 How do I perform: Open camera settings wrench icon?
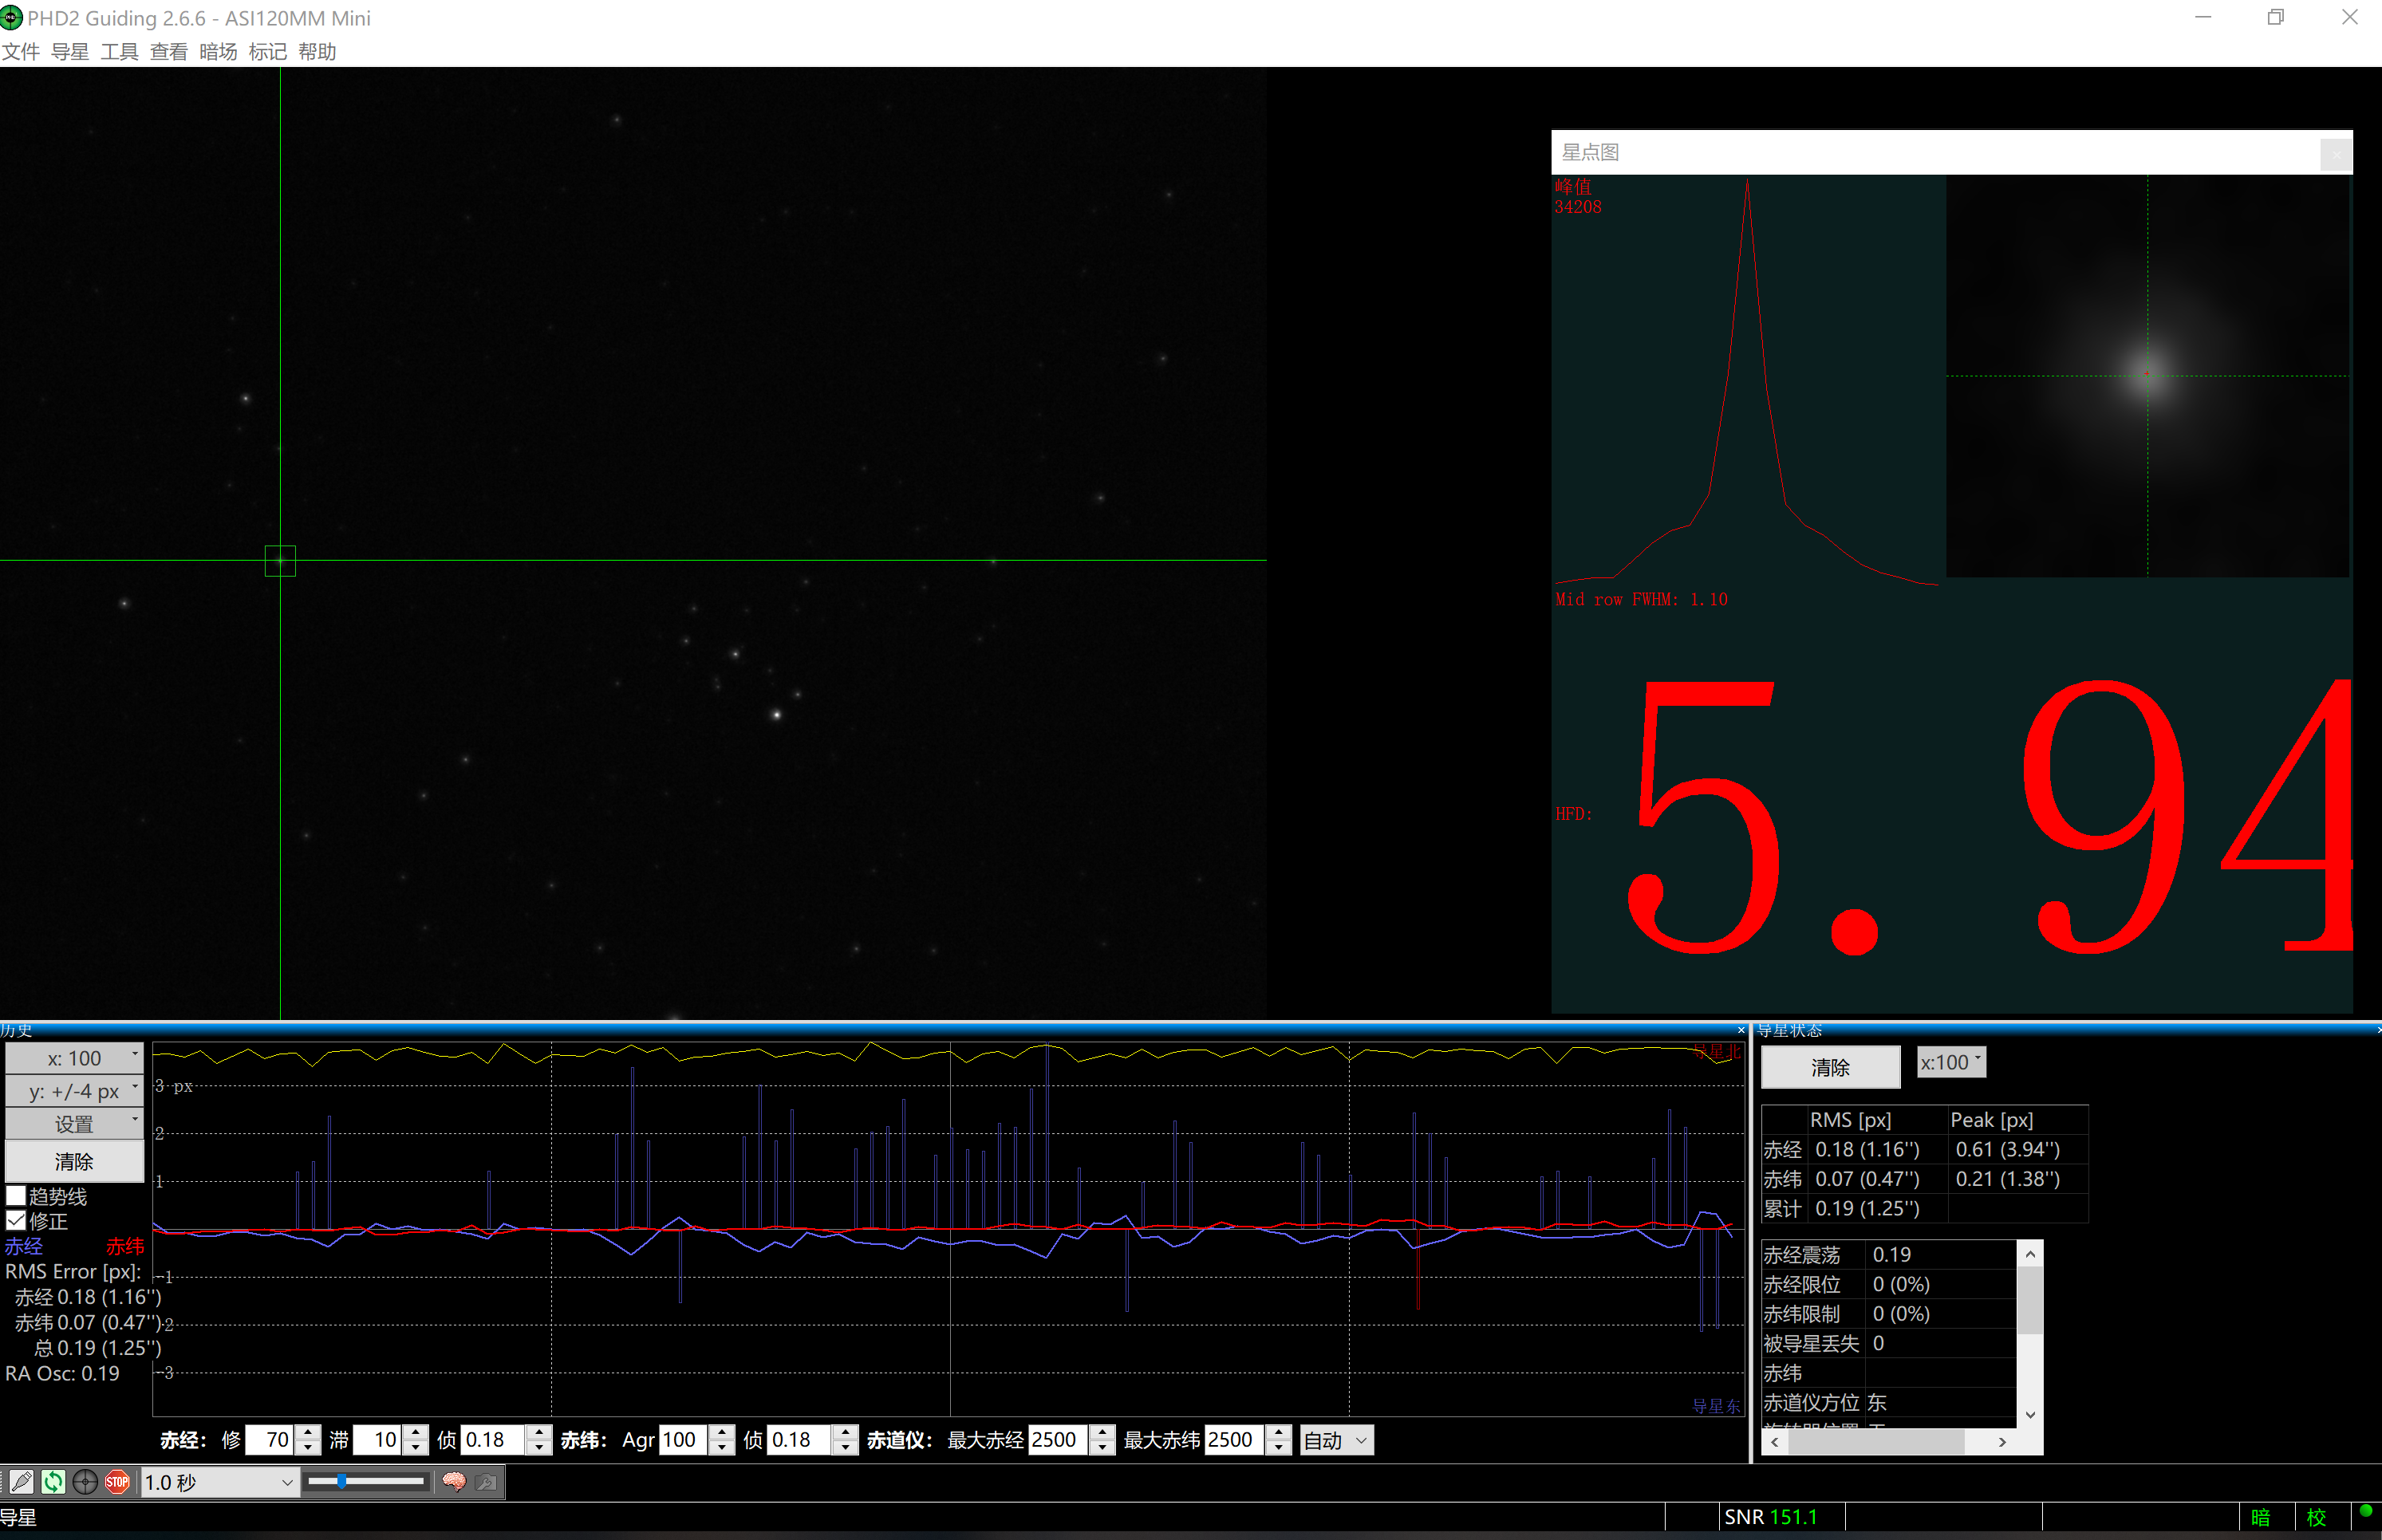click(x=487, y=1482)
